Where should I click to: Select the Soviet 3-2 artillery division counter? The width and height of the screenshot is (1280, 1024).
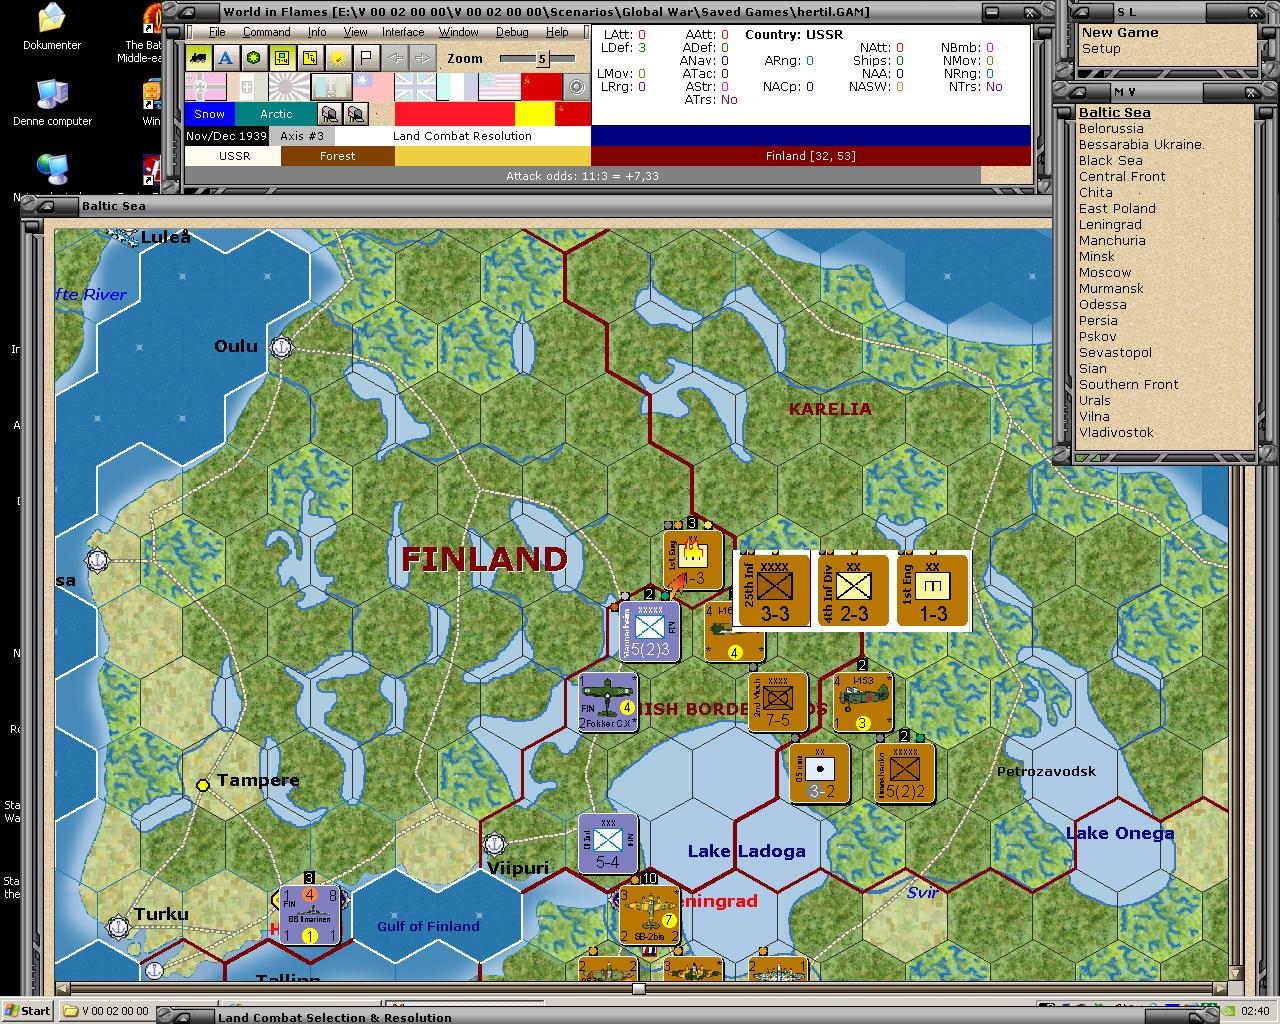pyautogui.click(x=820, y=773)
